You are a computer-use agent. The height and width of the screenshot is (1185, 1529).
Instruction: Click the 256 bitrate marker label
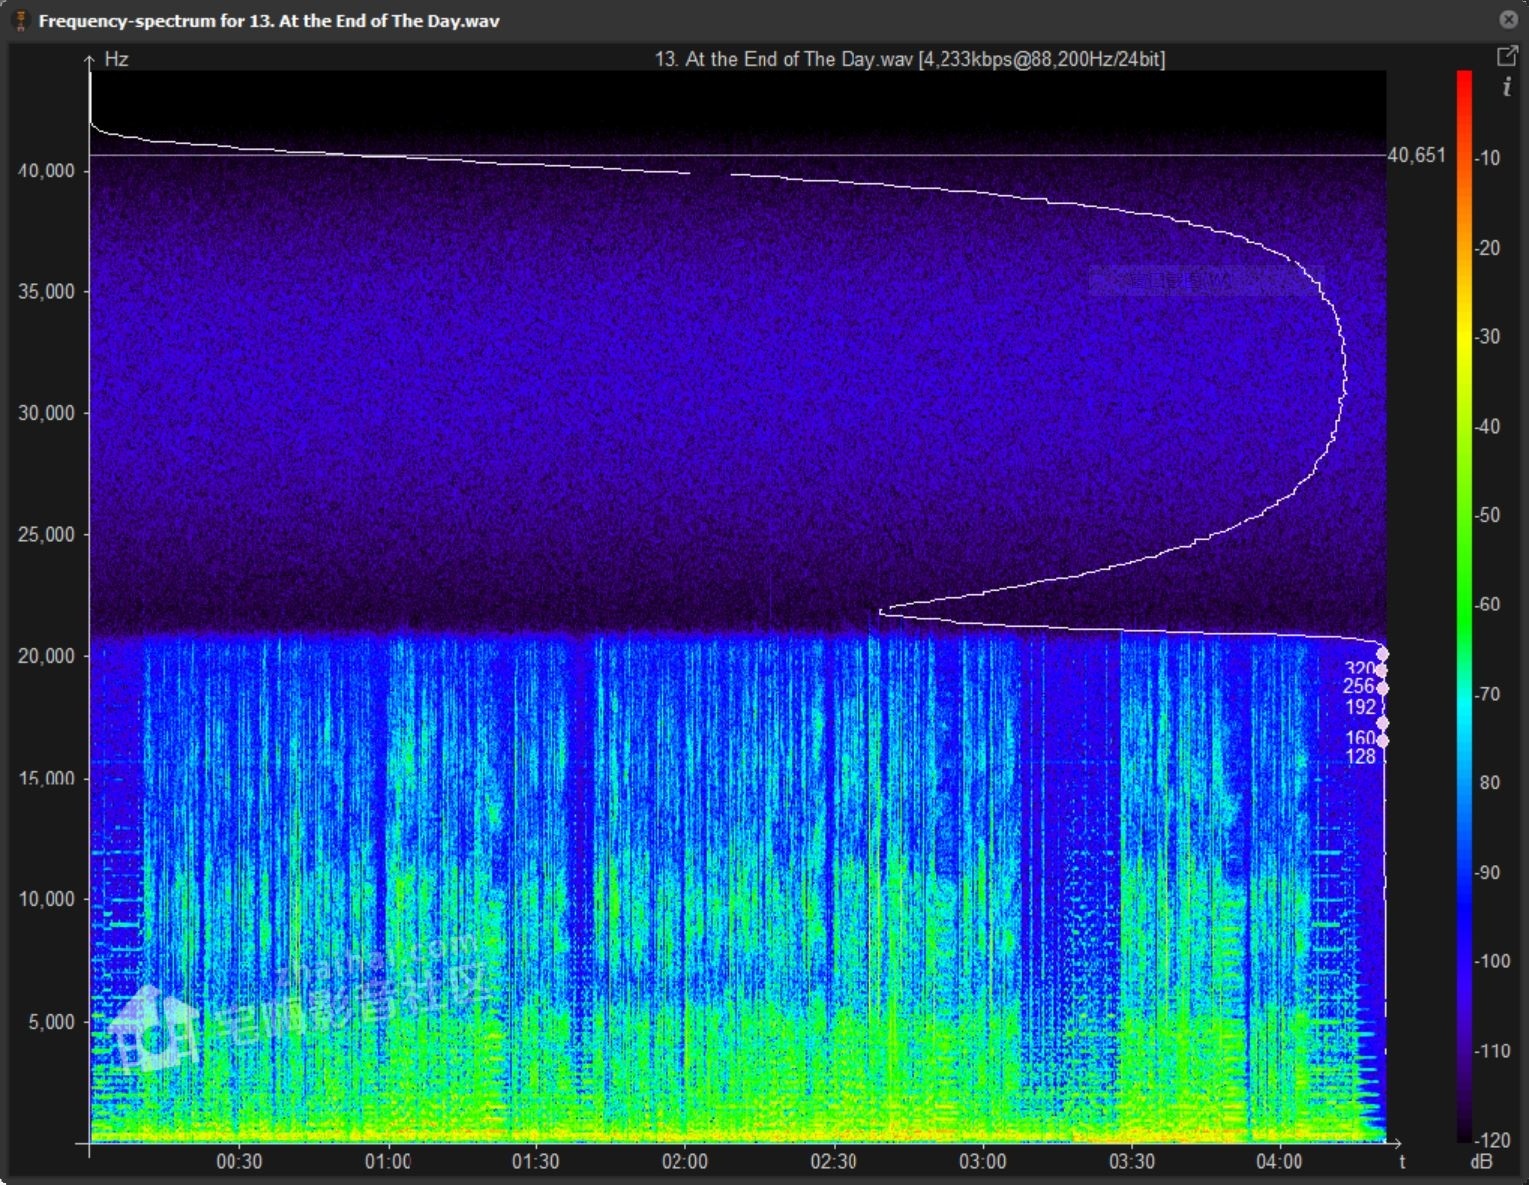click(x=1359, y=686)
